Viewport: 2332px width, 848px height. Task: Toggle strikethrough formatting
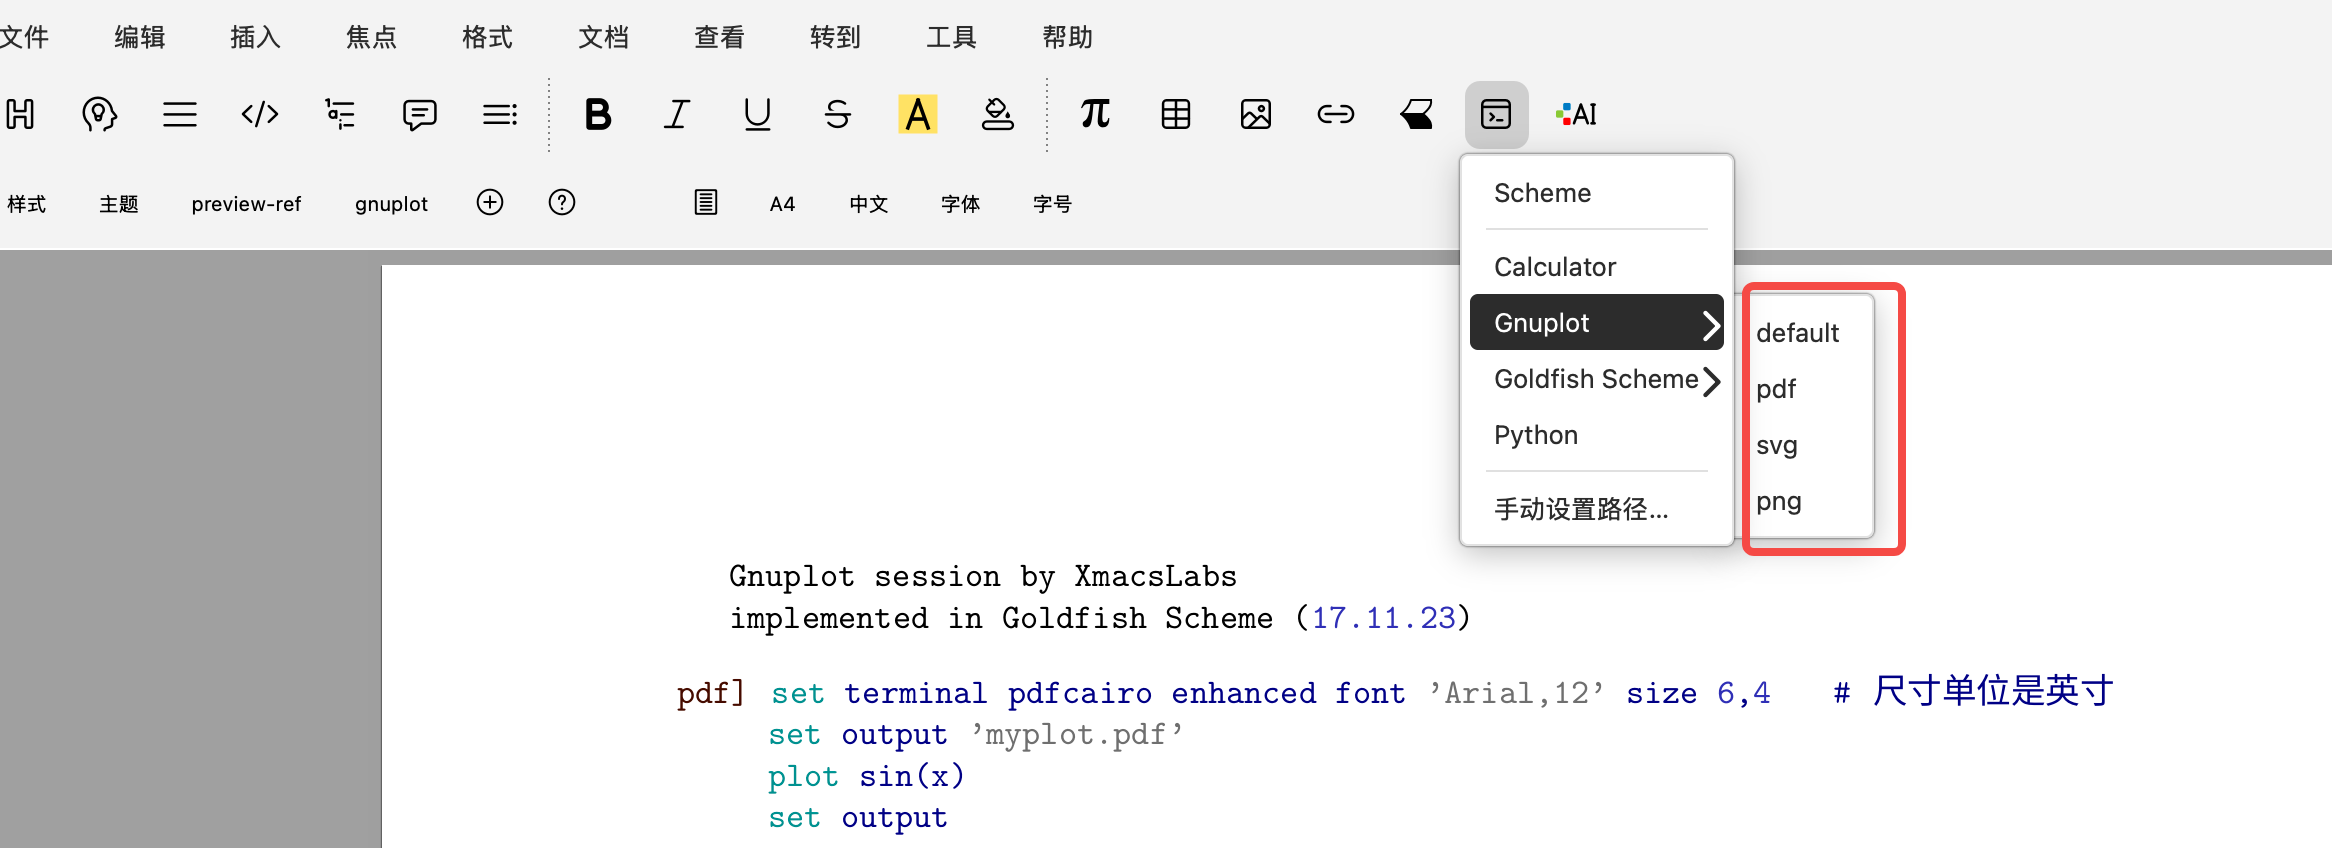(838, 114)
